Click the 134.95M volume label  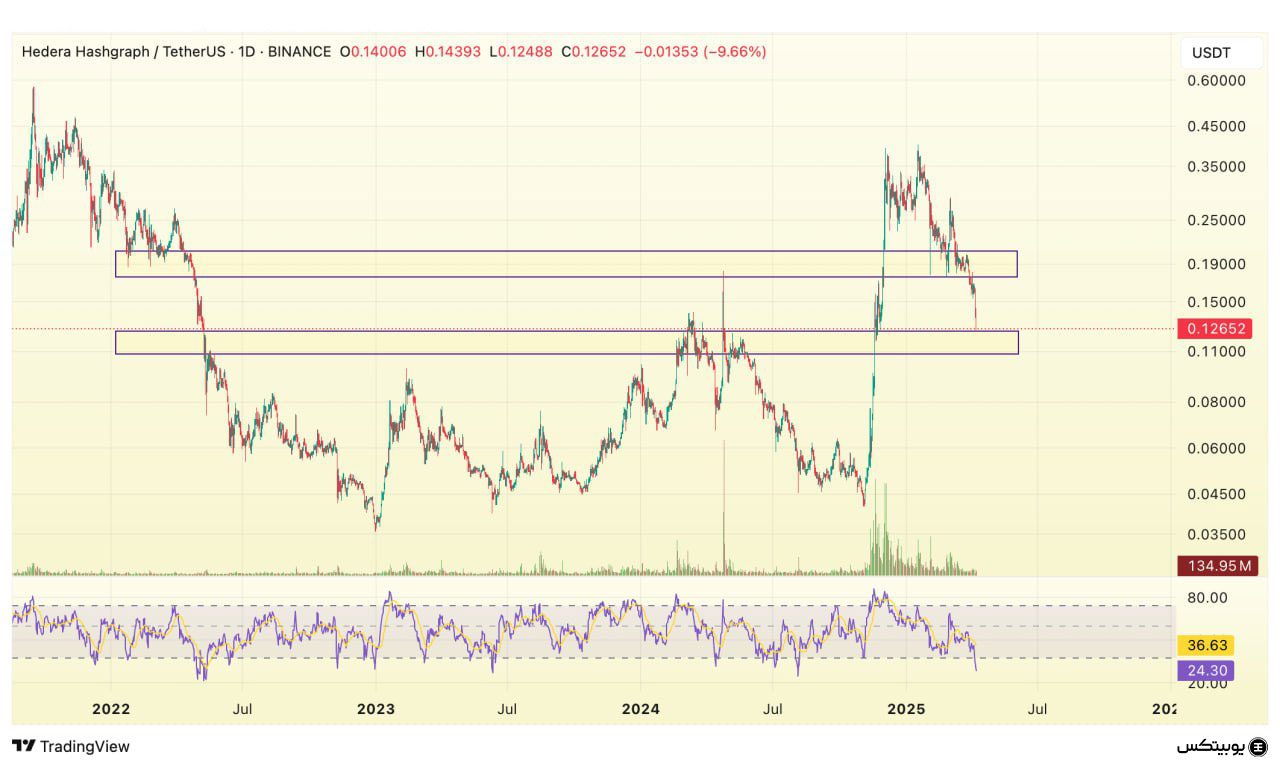pos(1216,566)
